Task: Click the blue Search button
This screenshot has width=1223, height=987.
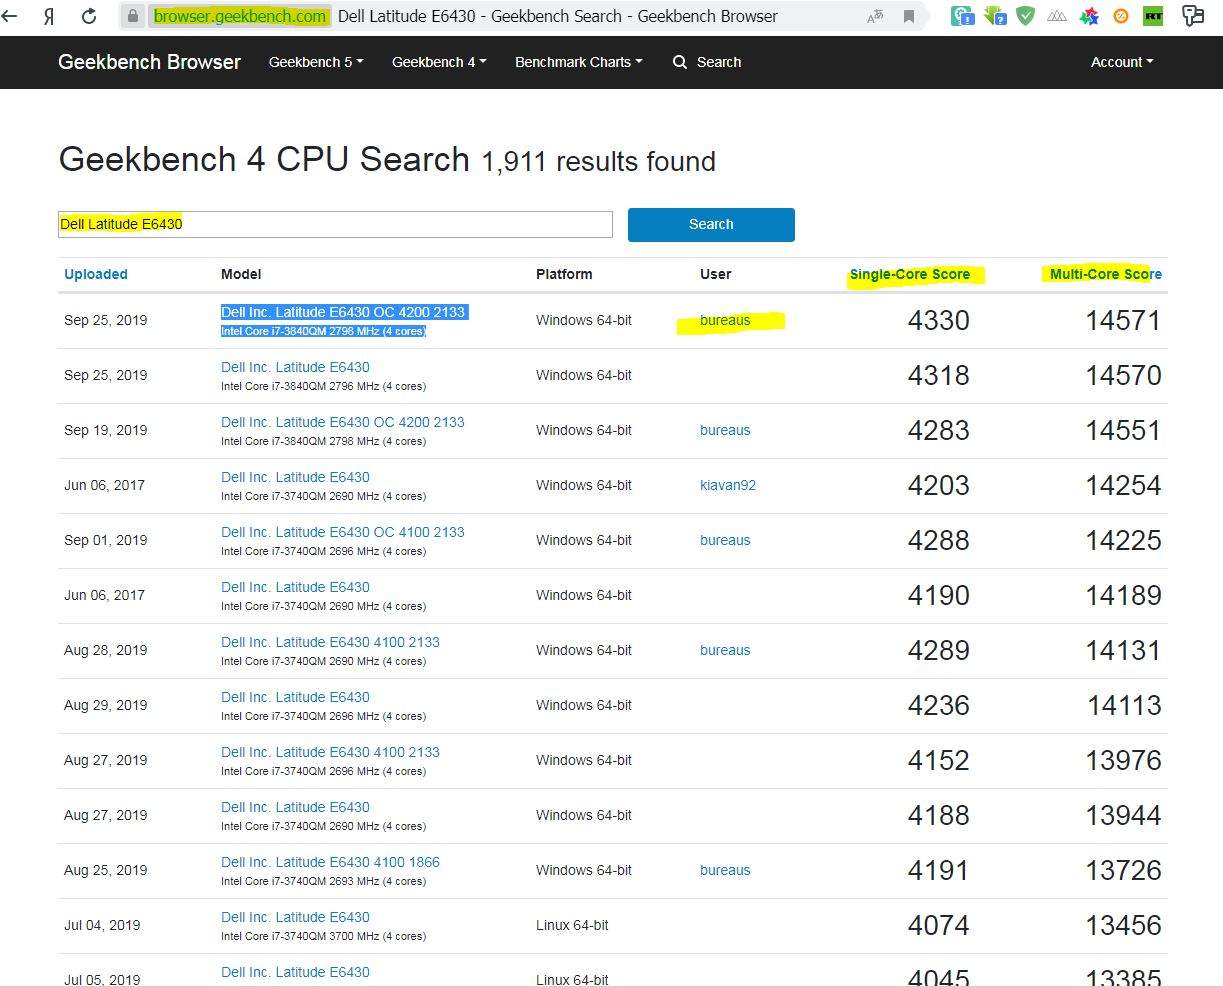Action: [x=711, y=224]
